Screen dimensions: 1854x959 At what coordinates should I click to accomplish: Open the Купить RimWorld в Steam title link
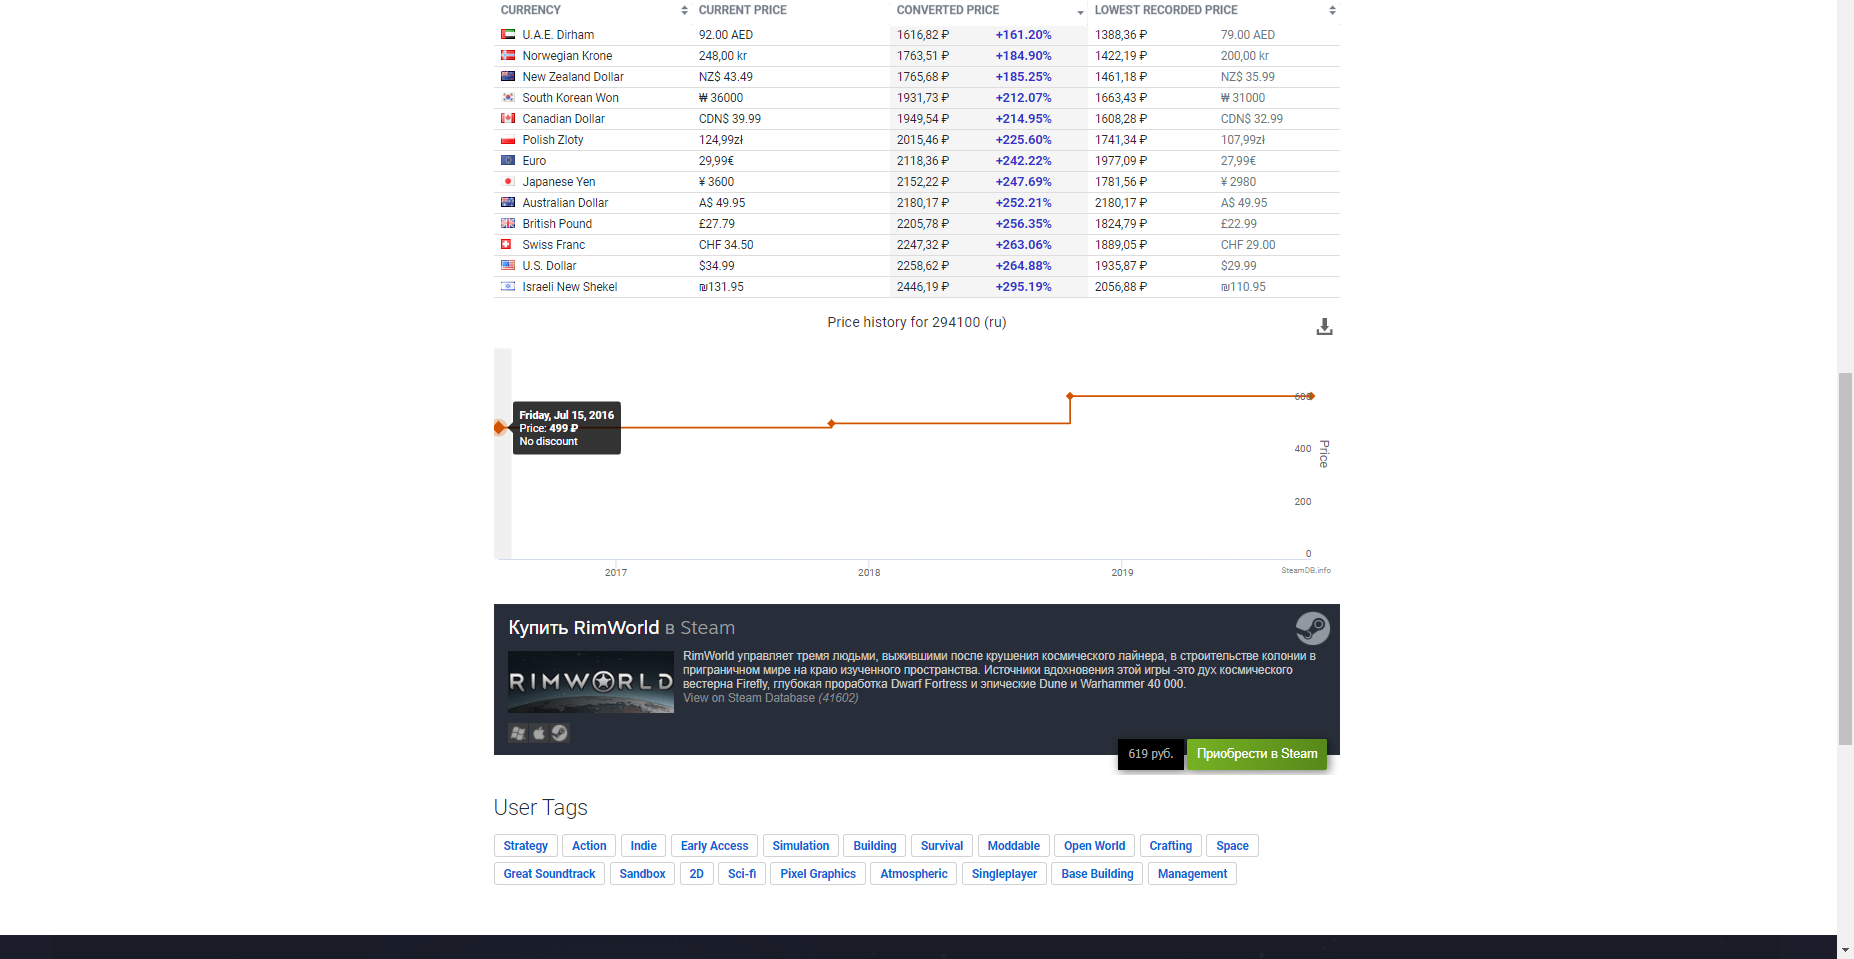click(621, 628)
